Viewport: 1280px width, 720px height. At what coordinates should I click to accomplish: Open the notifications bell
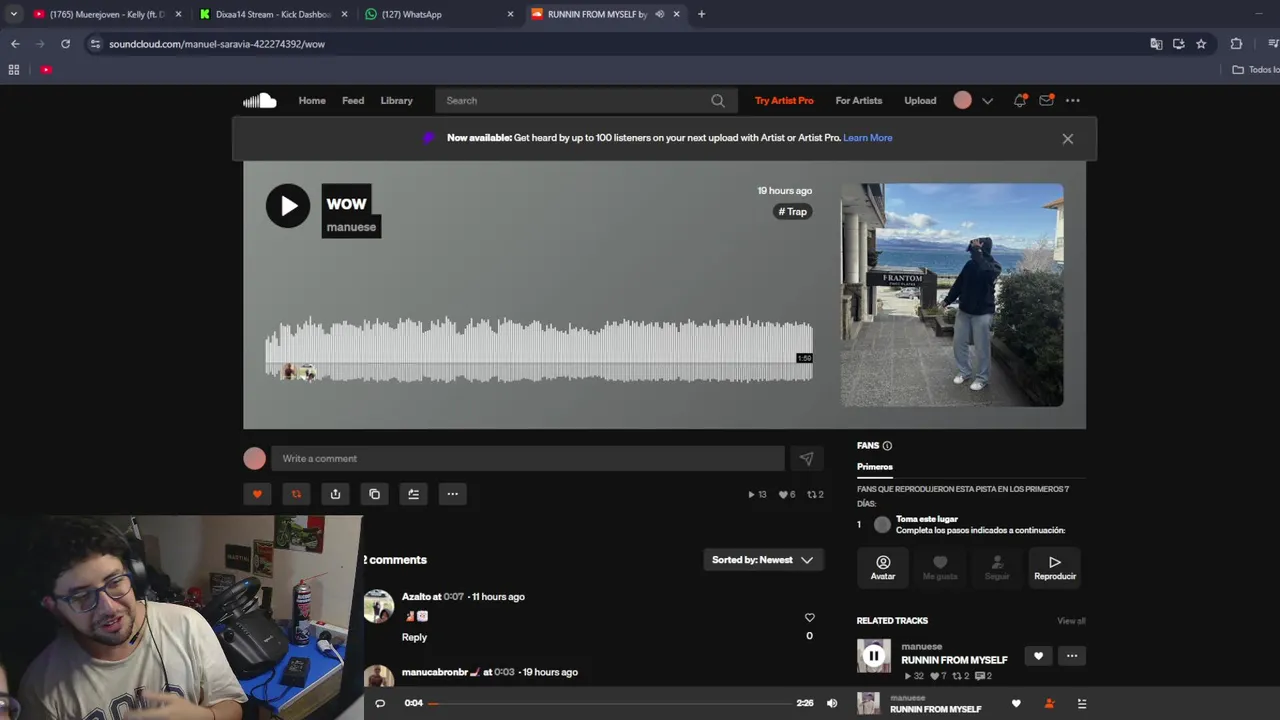click(x=1020, y=100)
